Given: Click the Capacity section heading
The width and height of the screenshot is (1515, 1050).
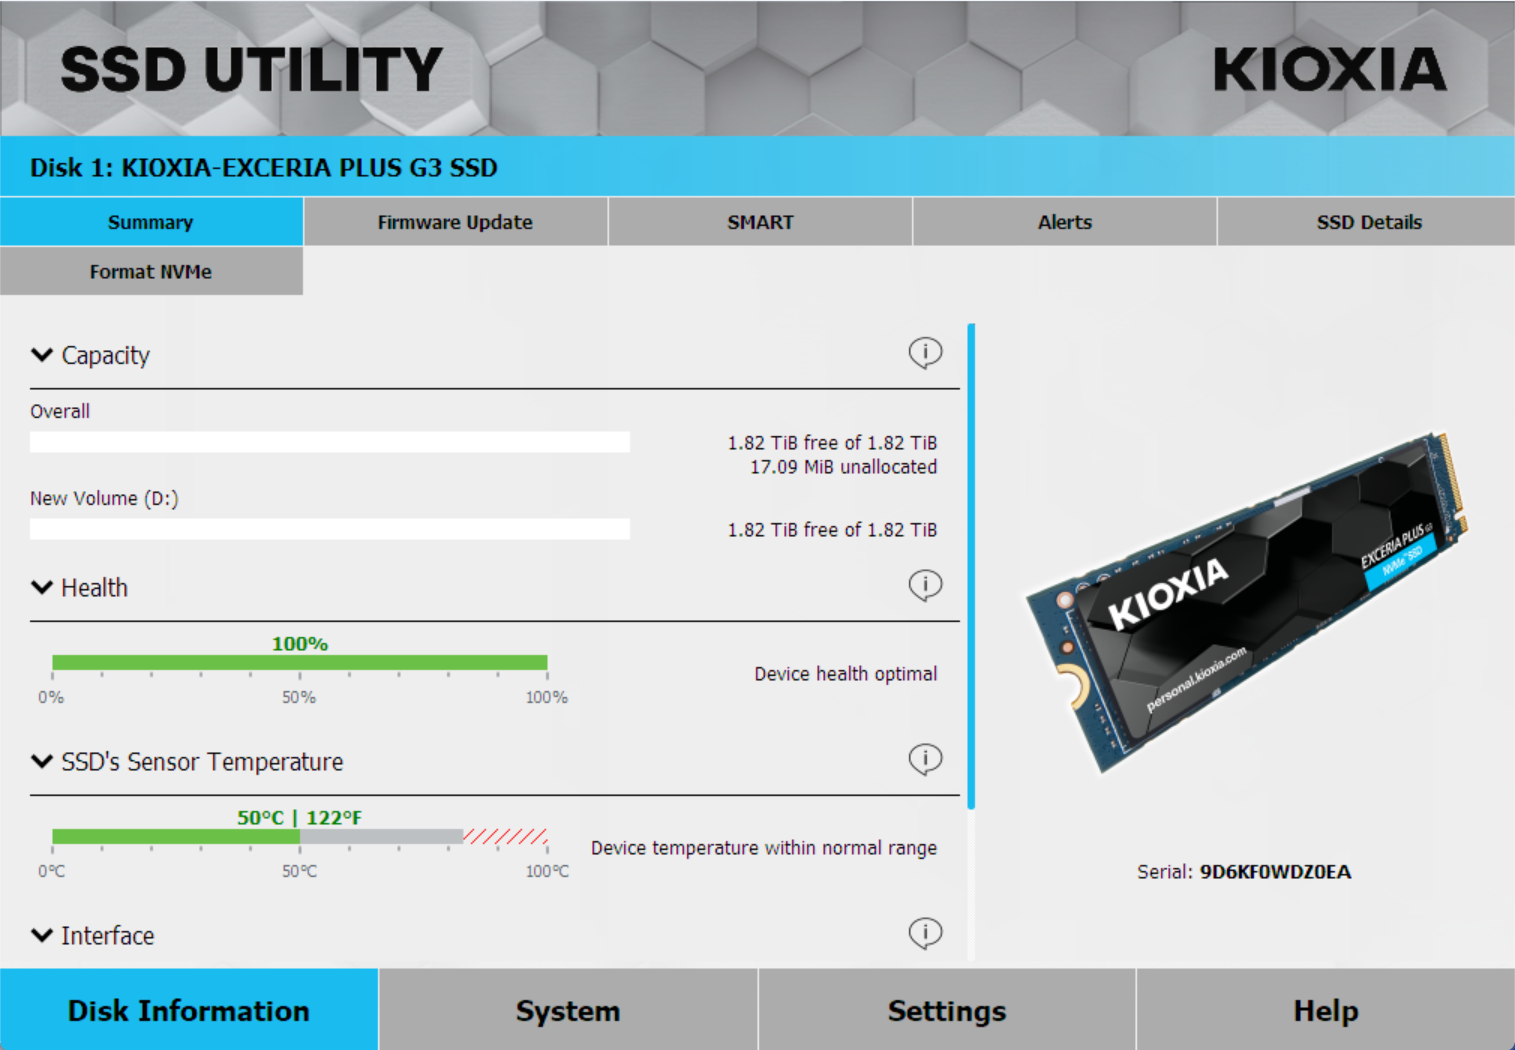Looking at the screenshot, I should [x=106, y=355].
